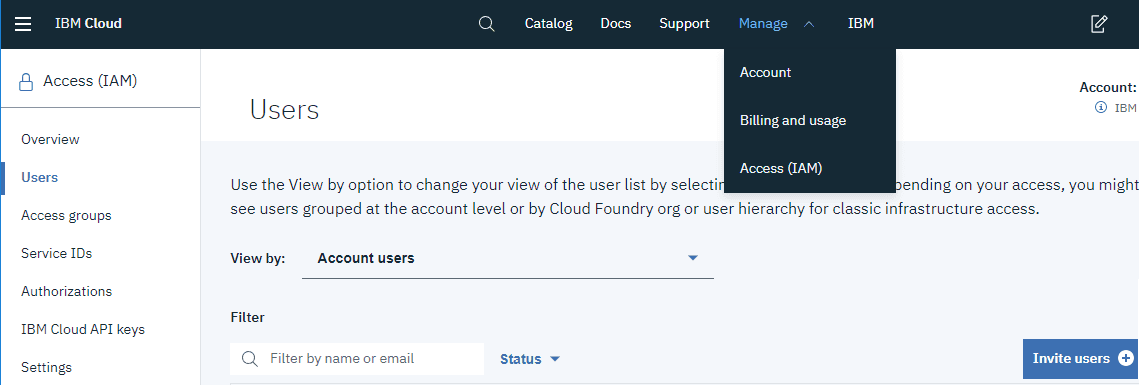Open Overview in the sidebar
Image resolution: width=1139 pixels, height=385 pixels.
point(50,139)
